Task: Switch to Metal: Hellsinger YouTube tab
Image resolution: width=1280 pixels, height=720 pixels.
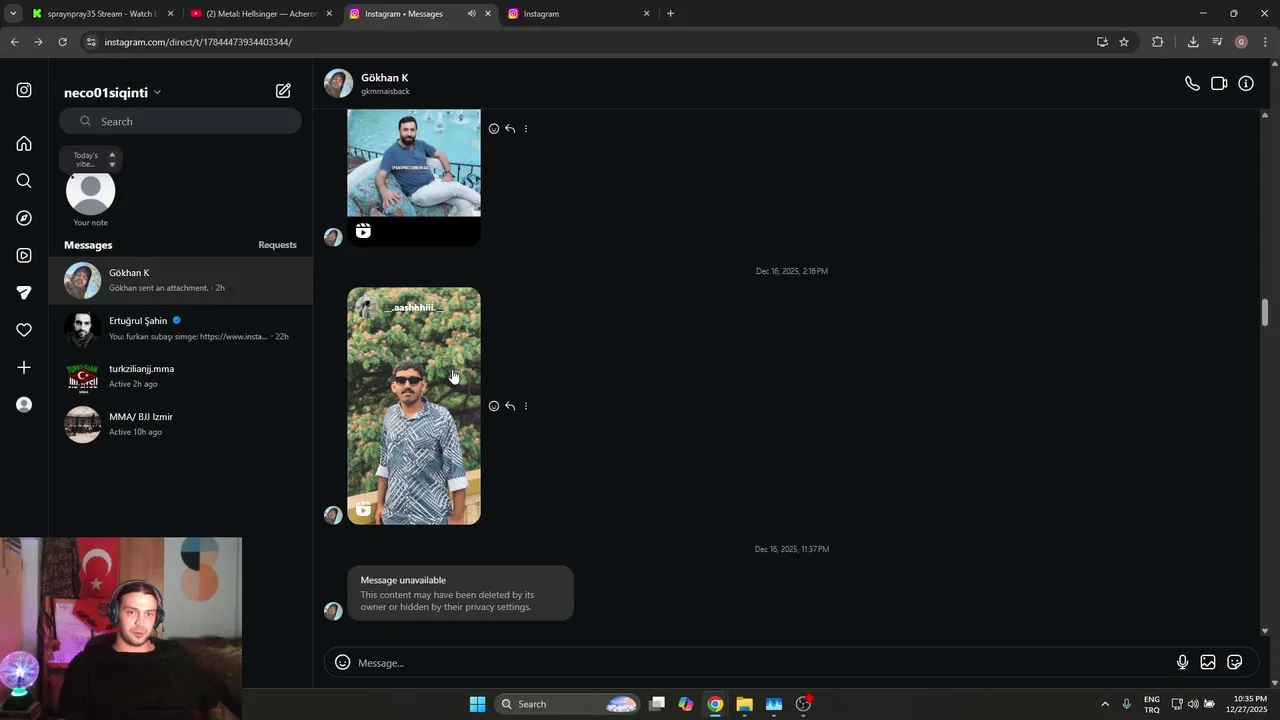Action: (x=262, y=14)
